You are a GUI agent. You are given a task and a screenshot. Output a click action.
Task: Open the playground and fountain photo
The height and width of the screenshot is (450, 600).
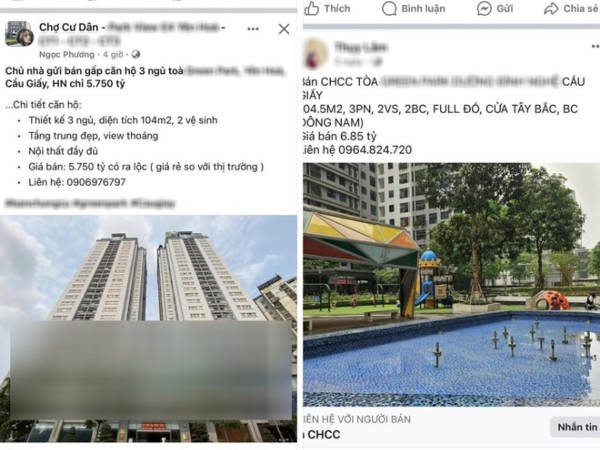452,285
